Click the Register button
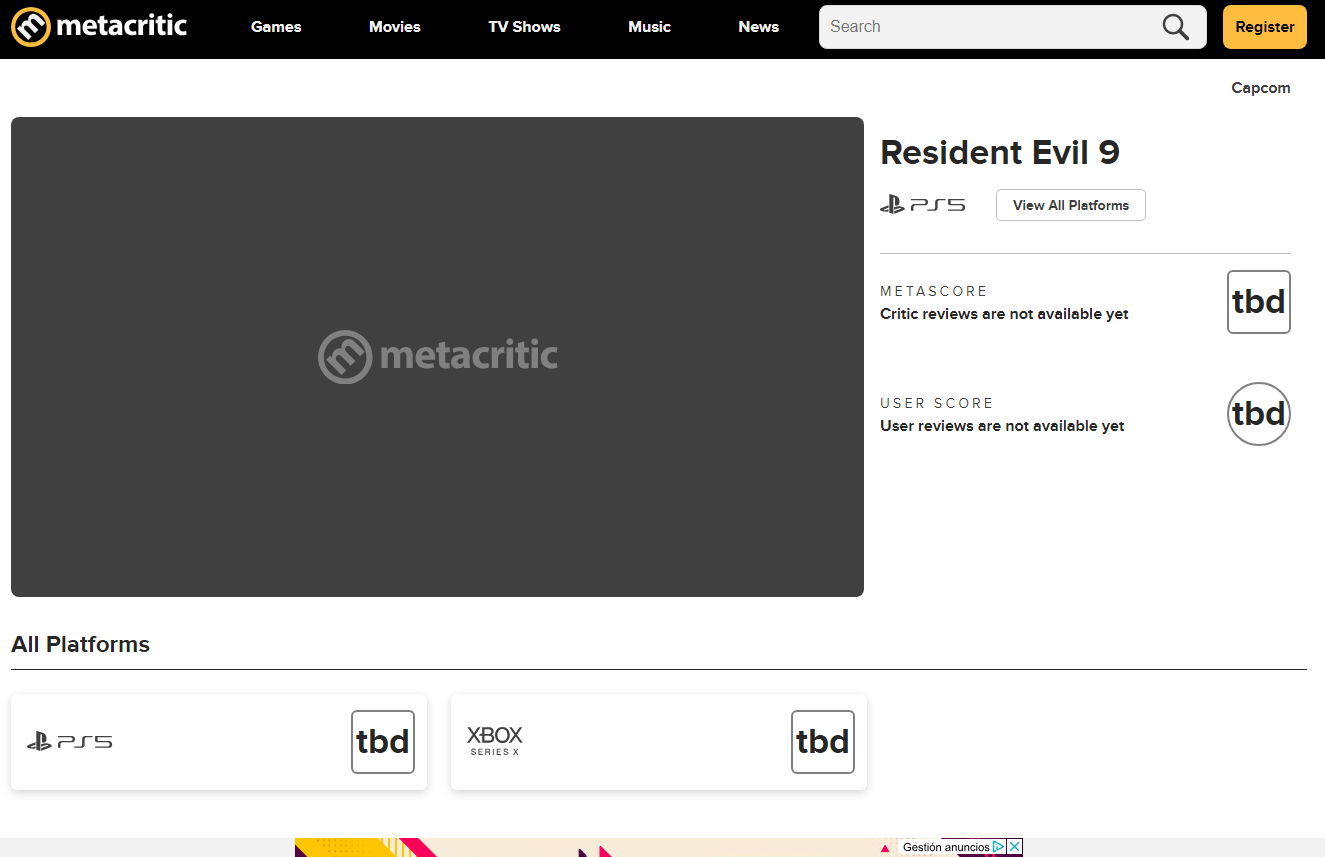 click(1265, 27)
